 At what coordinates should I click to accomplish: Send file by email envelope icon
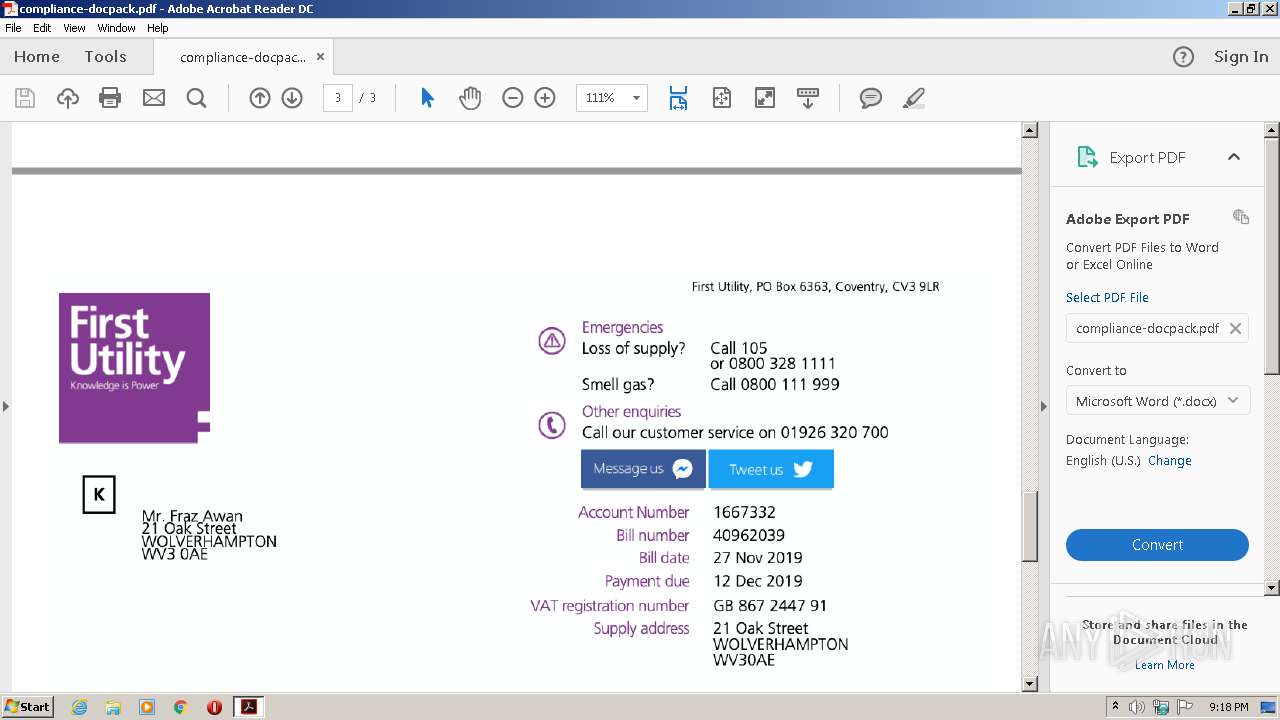154,98
